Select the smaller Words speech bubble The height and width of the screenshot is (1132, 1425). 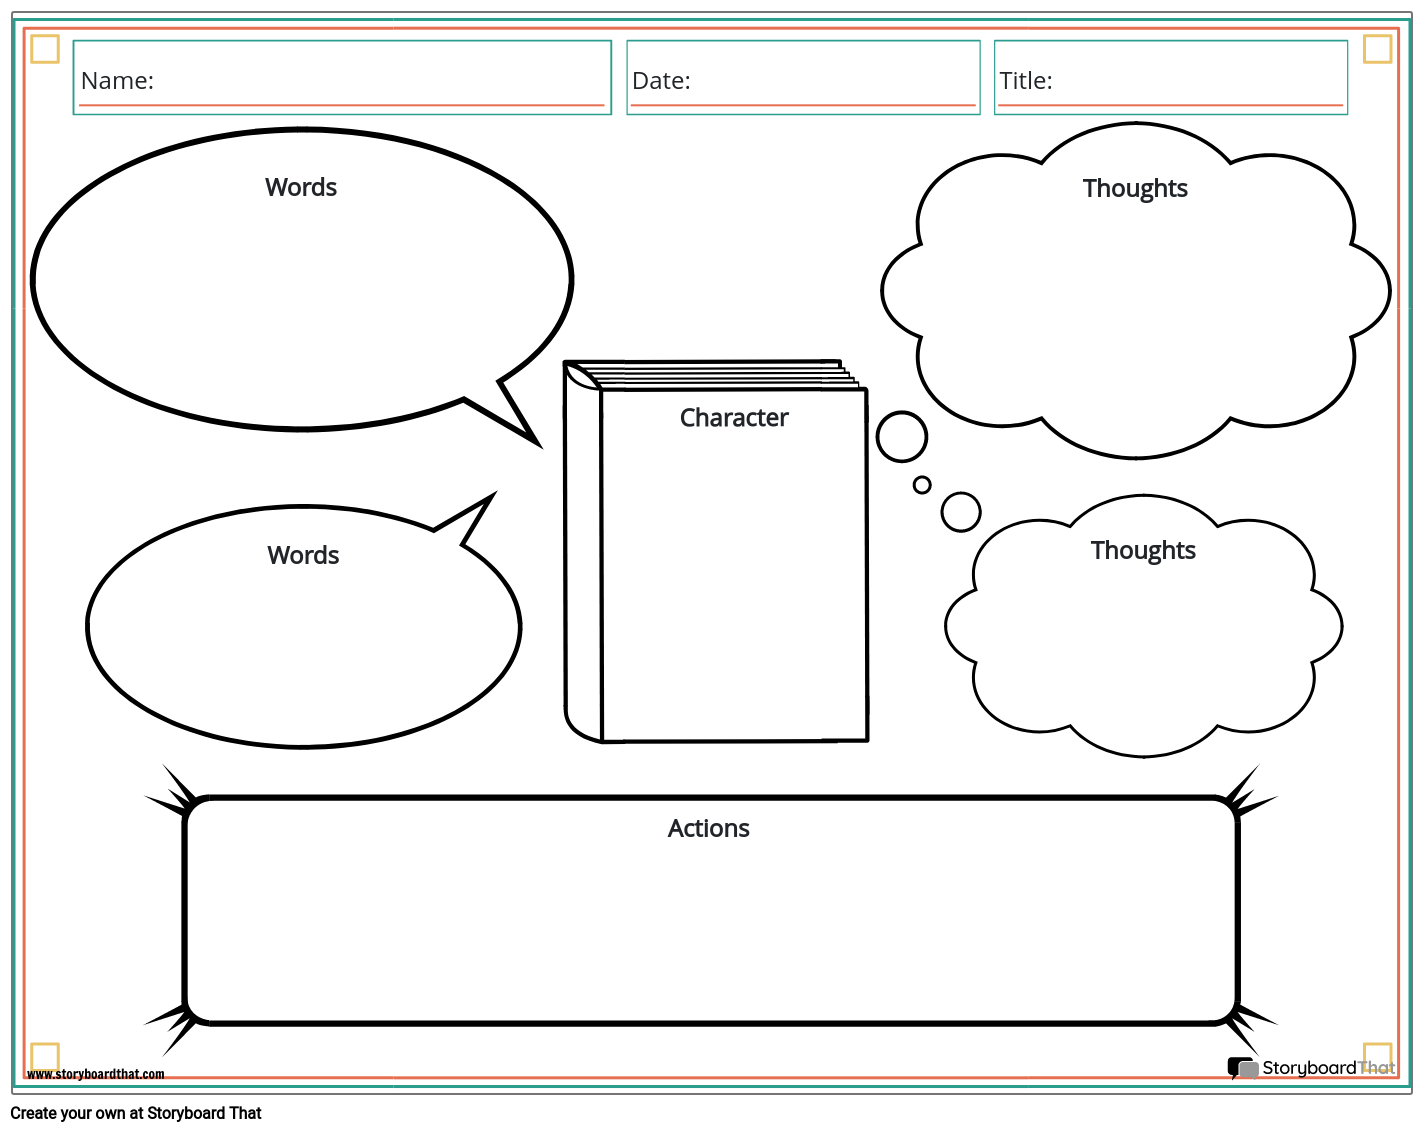pyautogui.click(x=303, y=630)
